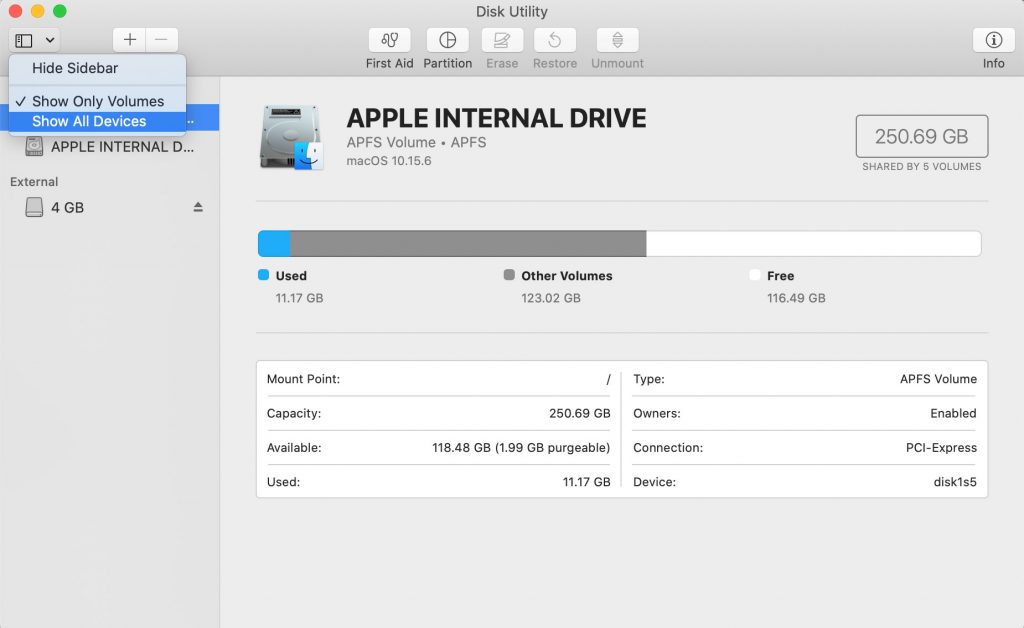Click the Owners value Enabled
The height and width of the screenshot is (628, 1024).
pyautogui.click(x=953, y=413)
